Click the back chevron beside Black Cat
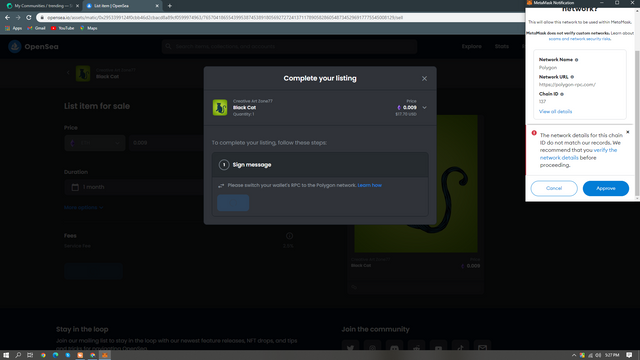 pyautogui.click(x=68, y=73)
